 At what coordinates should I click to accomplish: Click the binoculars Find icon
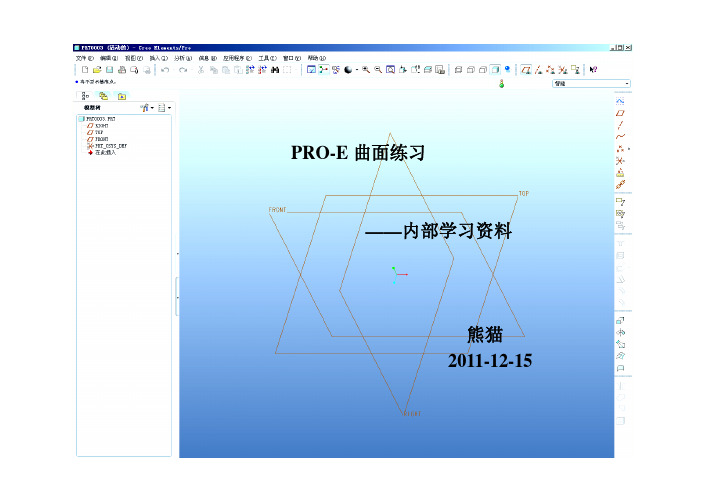[x=275, y=70]
